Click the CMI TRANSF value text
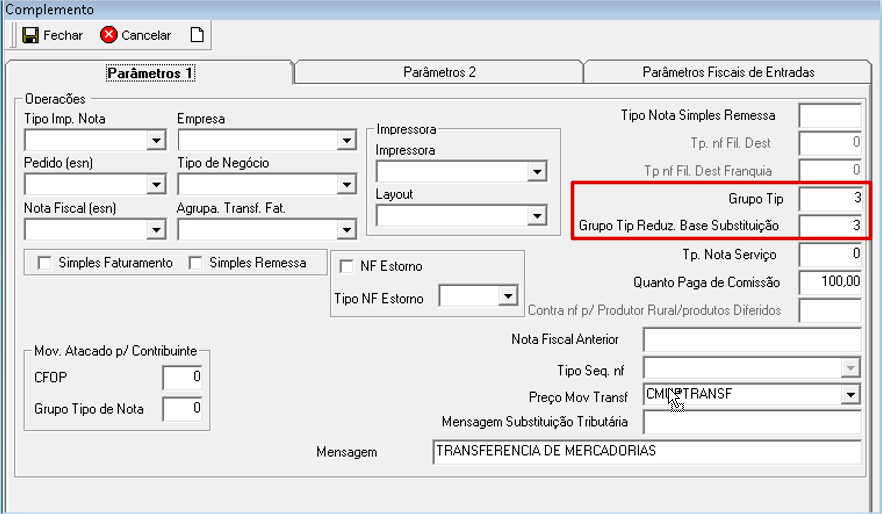 pyautogui.click(x=689, y=394)
